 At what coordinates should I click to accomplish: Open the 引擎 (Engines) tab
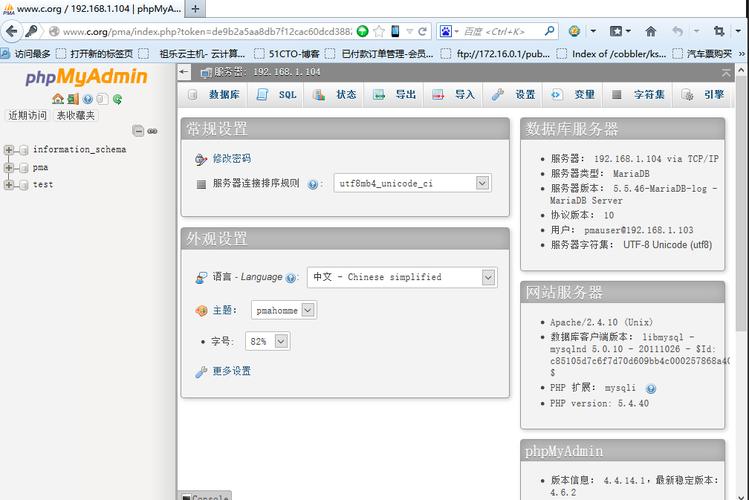(702, 95)
